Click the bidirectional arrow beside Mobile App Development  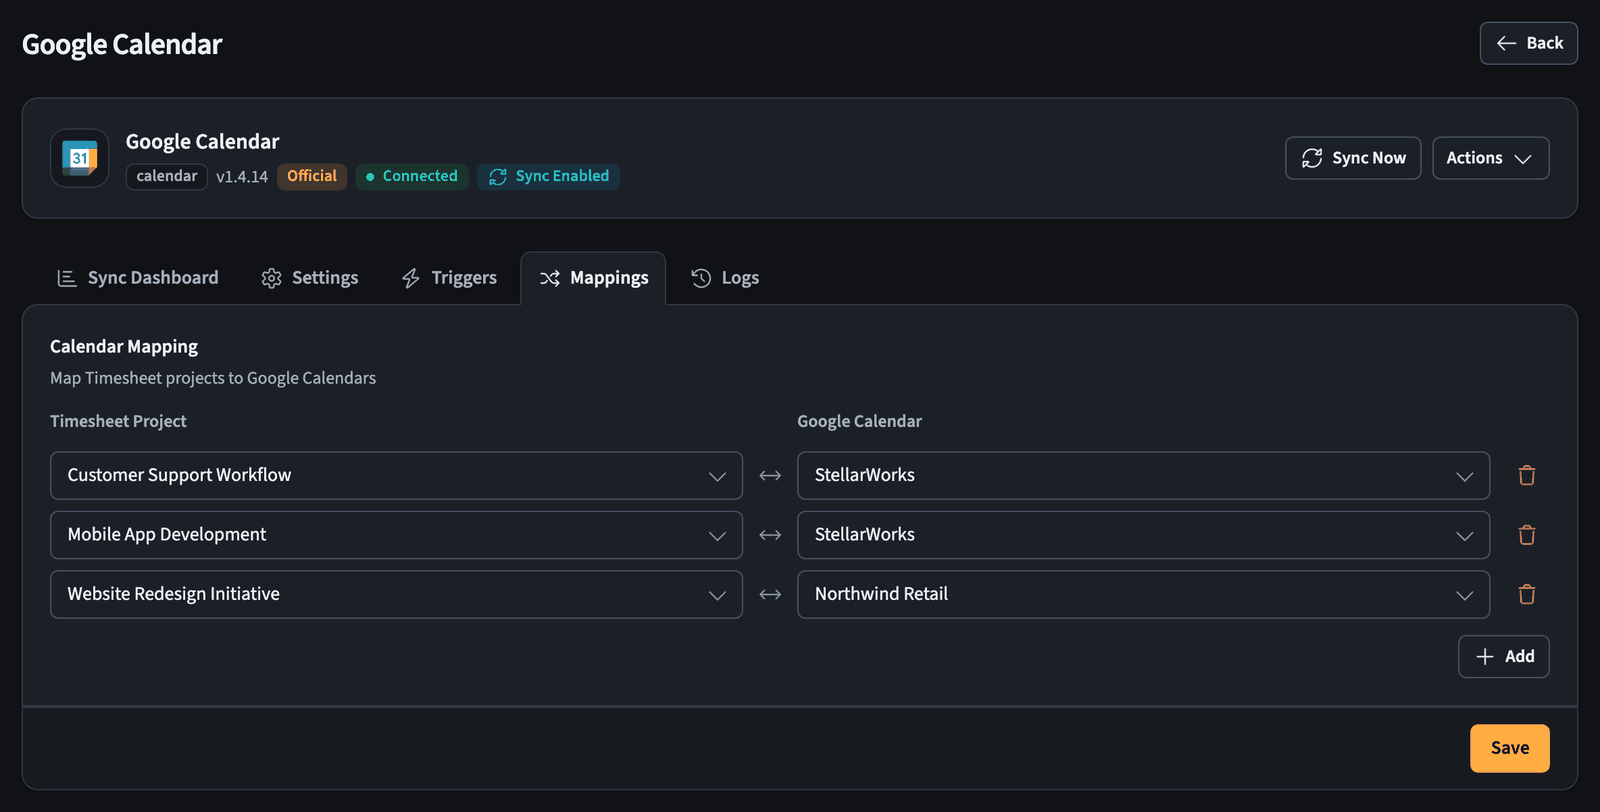click(770, 535)
